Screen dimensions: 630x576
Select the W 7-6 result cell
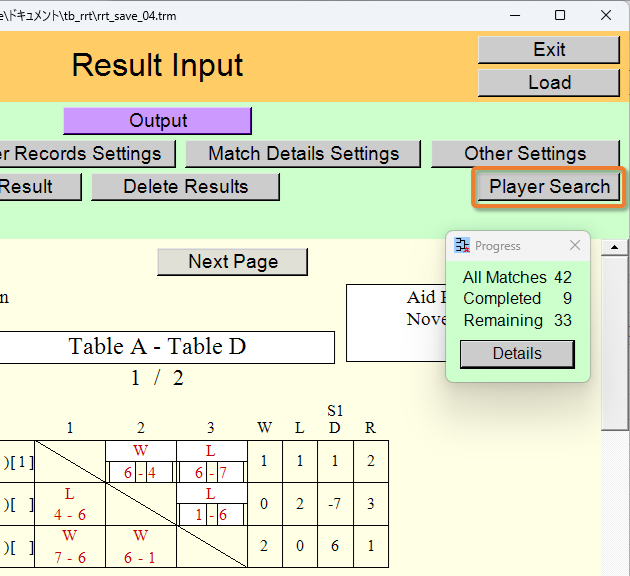(70, 547)
